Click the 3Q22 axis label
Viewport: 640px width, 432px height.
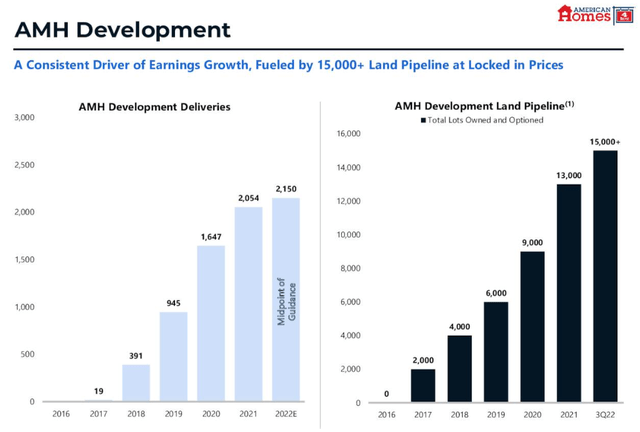pyautogui.click(x=605, y=415)
